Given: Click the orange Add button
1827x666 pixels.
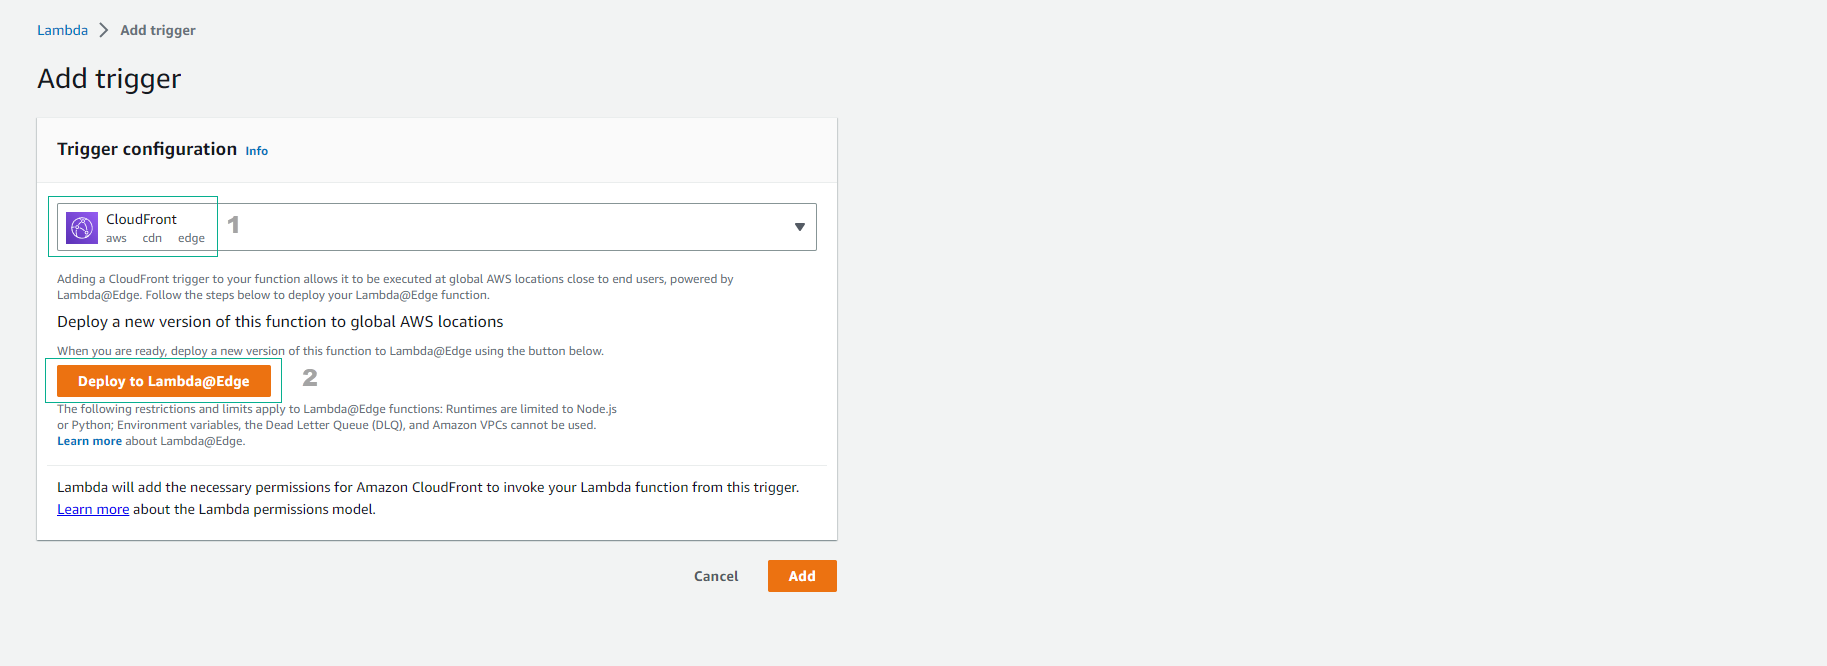Looking at the screenshot, I should [802, 576].
